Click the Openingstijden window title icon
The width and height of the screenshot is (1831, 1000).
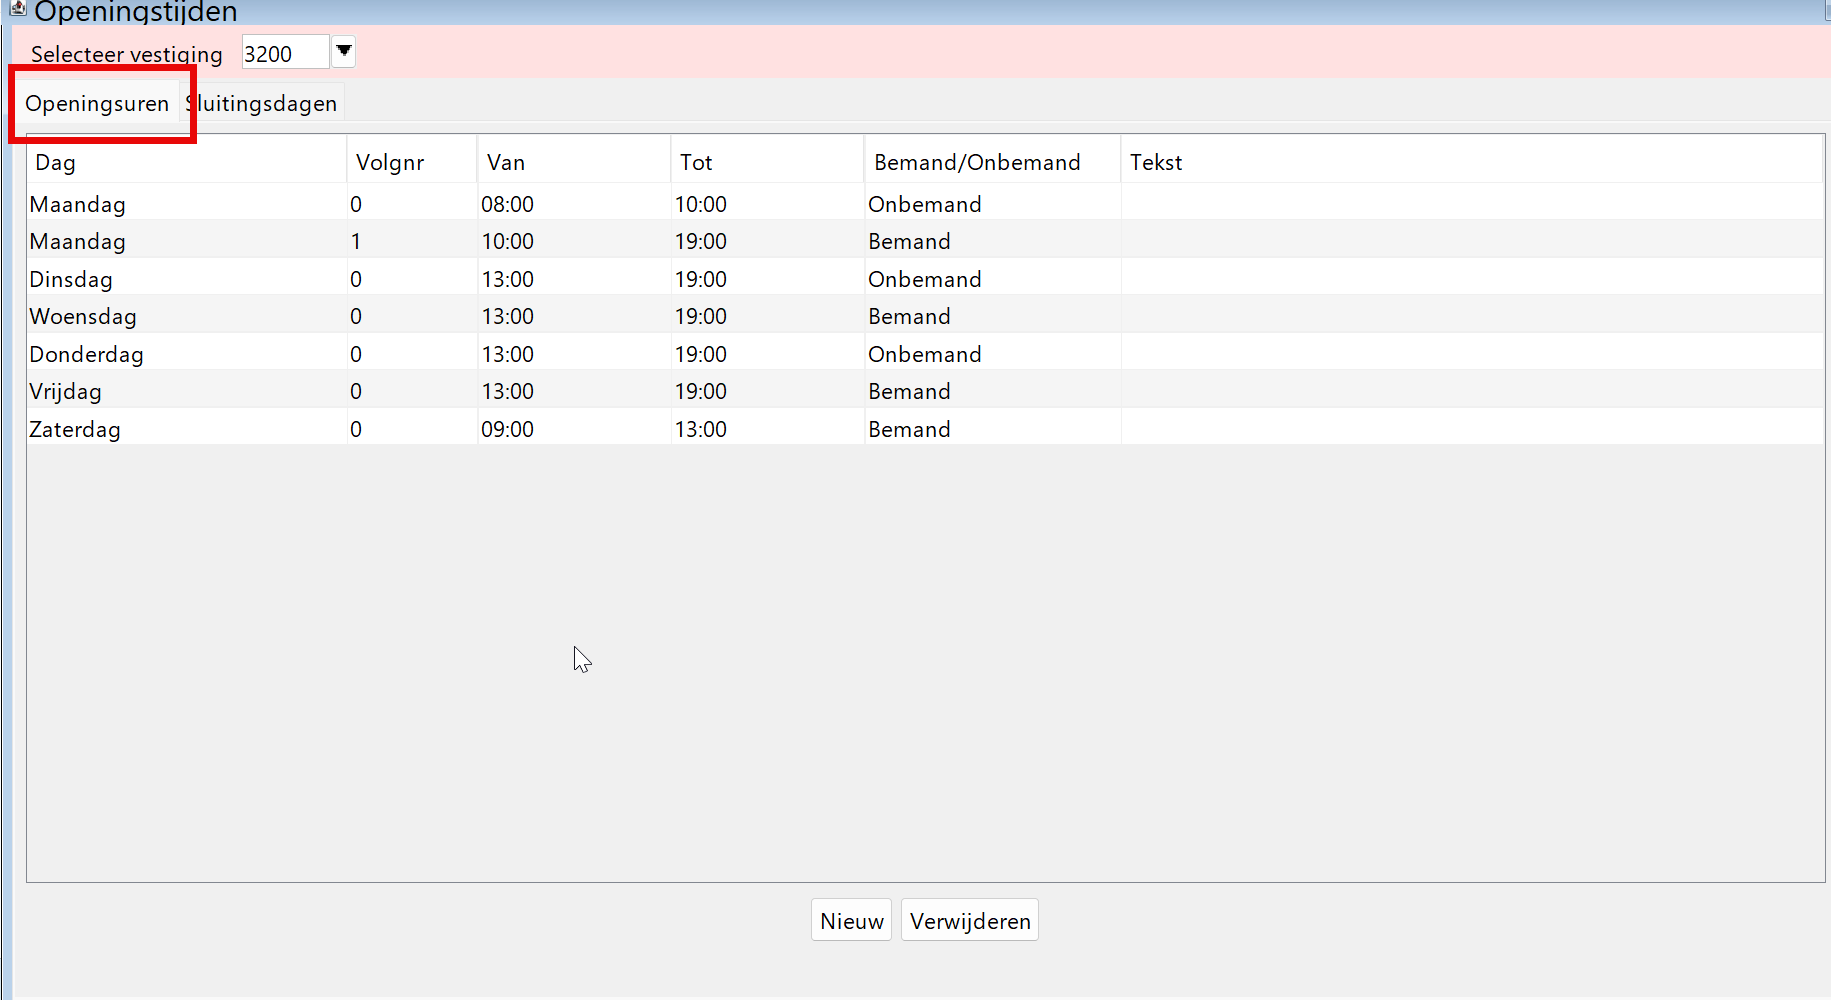pos(18,8)
